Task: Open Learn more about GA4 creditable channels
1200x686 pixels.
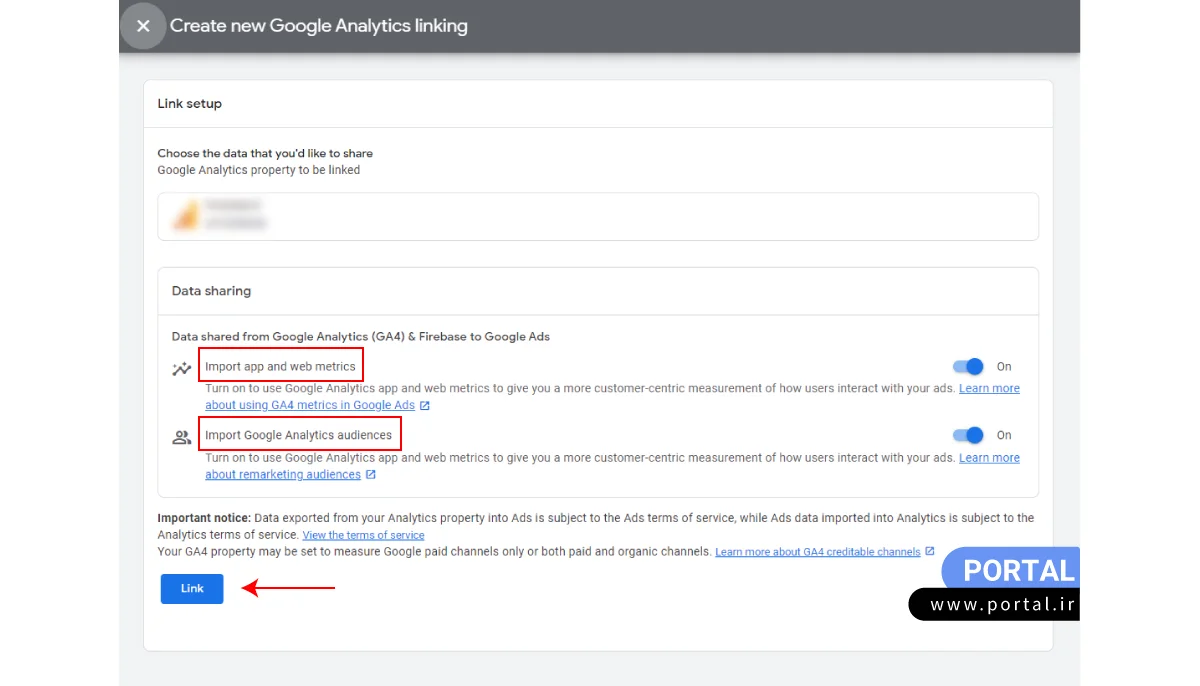Action: click(x=817, y=552)
